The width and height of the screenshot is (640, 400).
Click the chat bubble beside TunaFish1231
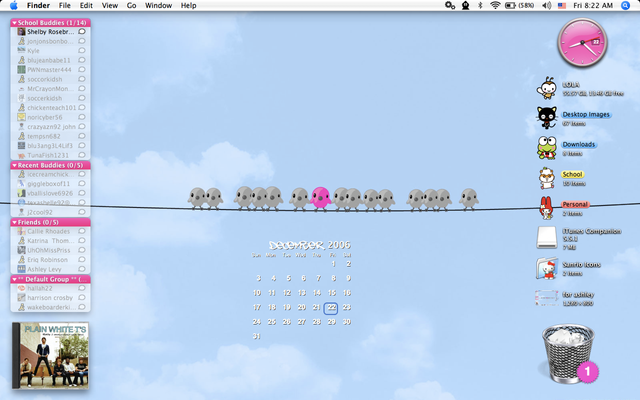click(82, 155)
